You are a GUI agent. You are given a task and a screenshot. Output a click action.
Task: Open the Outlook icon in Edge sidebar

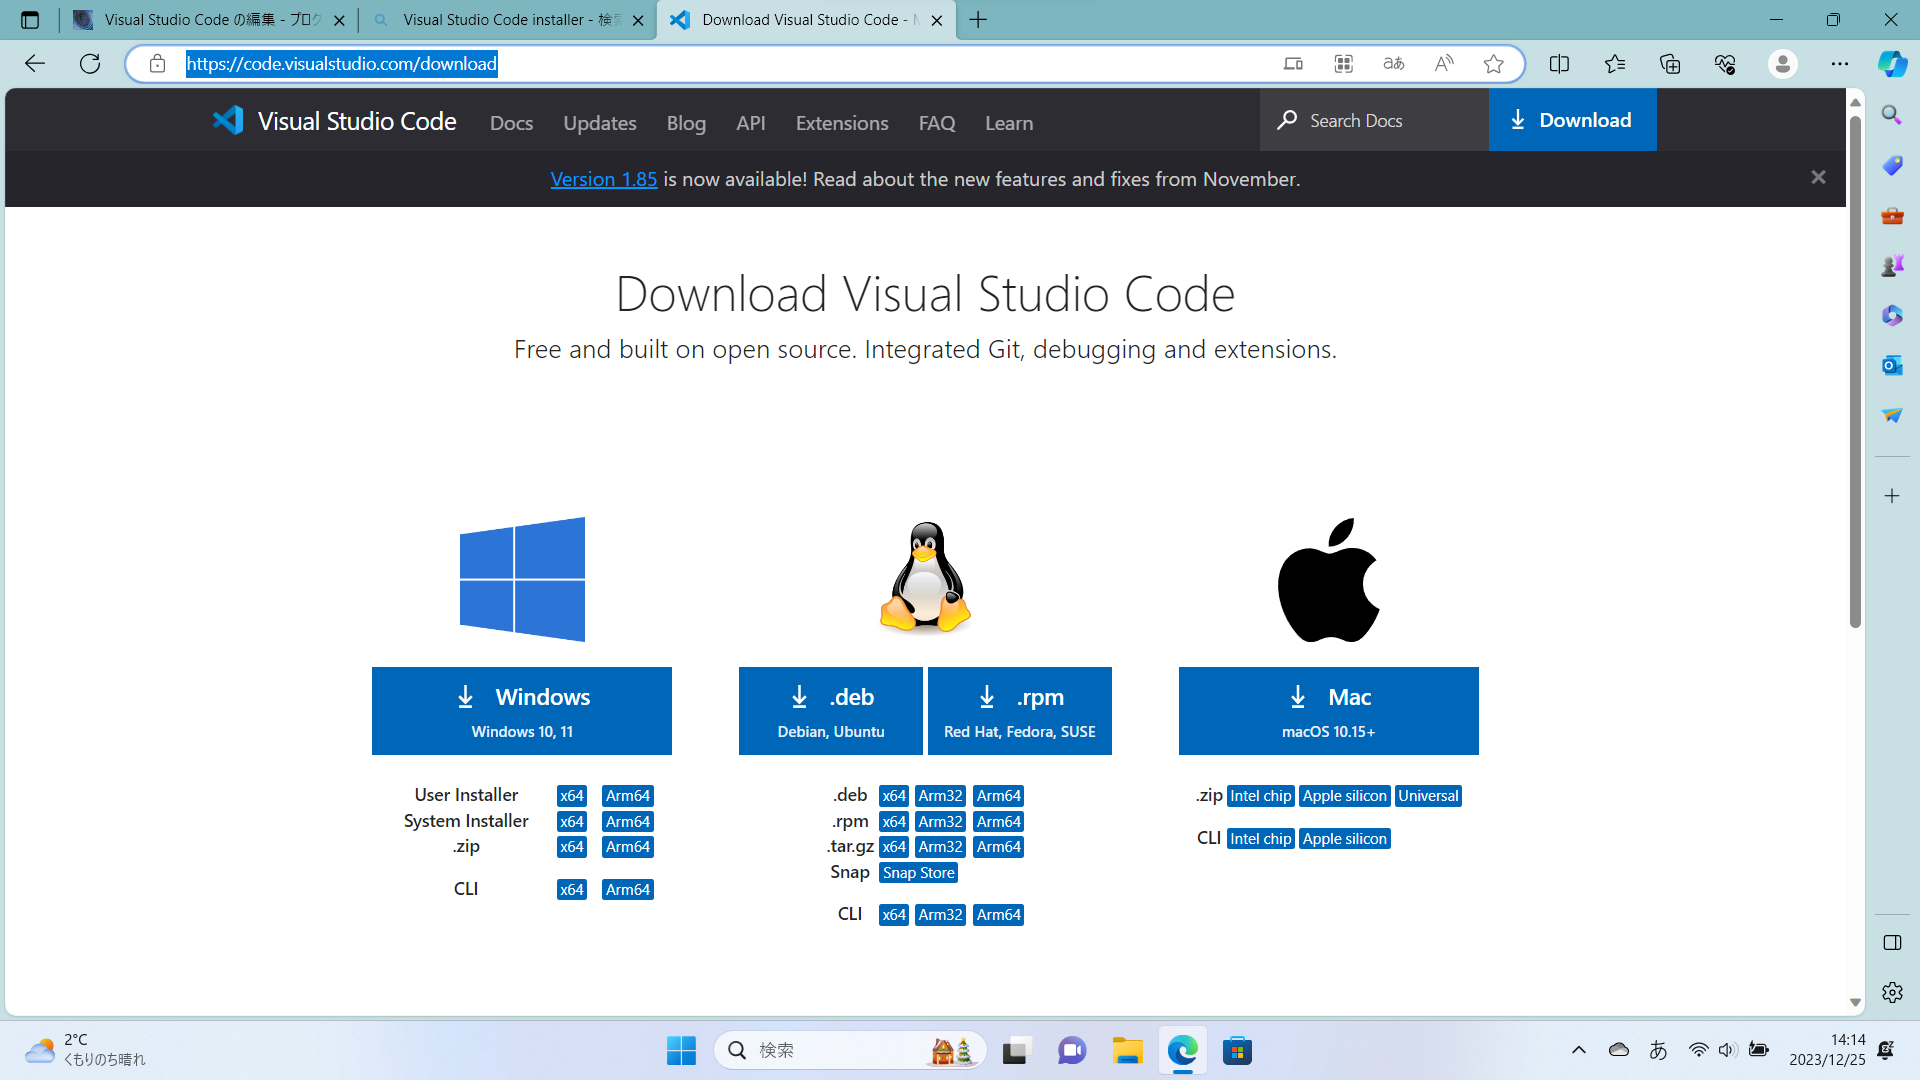click(1891, 365)
